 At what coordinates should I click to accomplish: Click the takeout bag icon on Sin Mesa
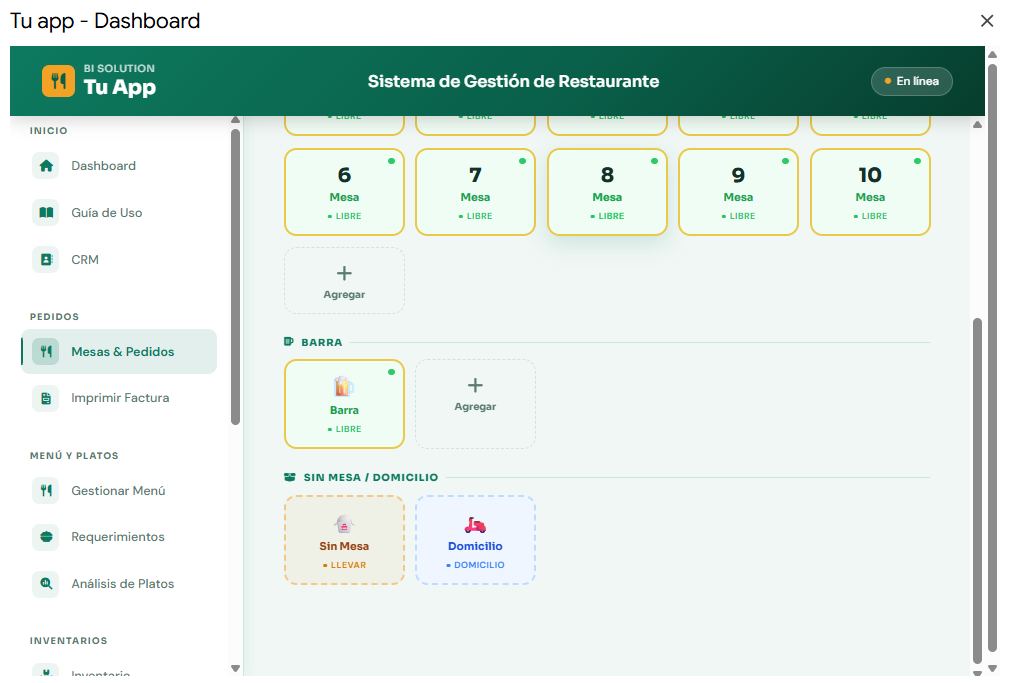[x=344, y=524]
